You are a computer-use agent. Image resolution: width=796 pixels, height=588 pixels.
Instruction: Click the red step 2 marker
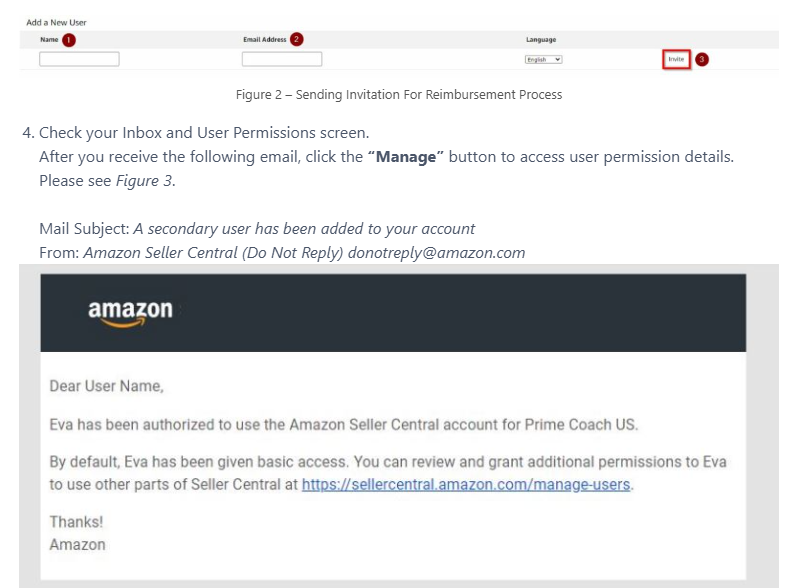click(x=297, y=40)
